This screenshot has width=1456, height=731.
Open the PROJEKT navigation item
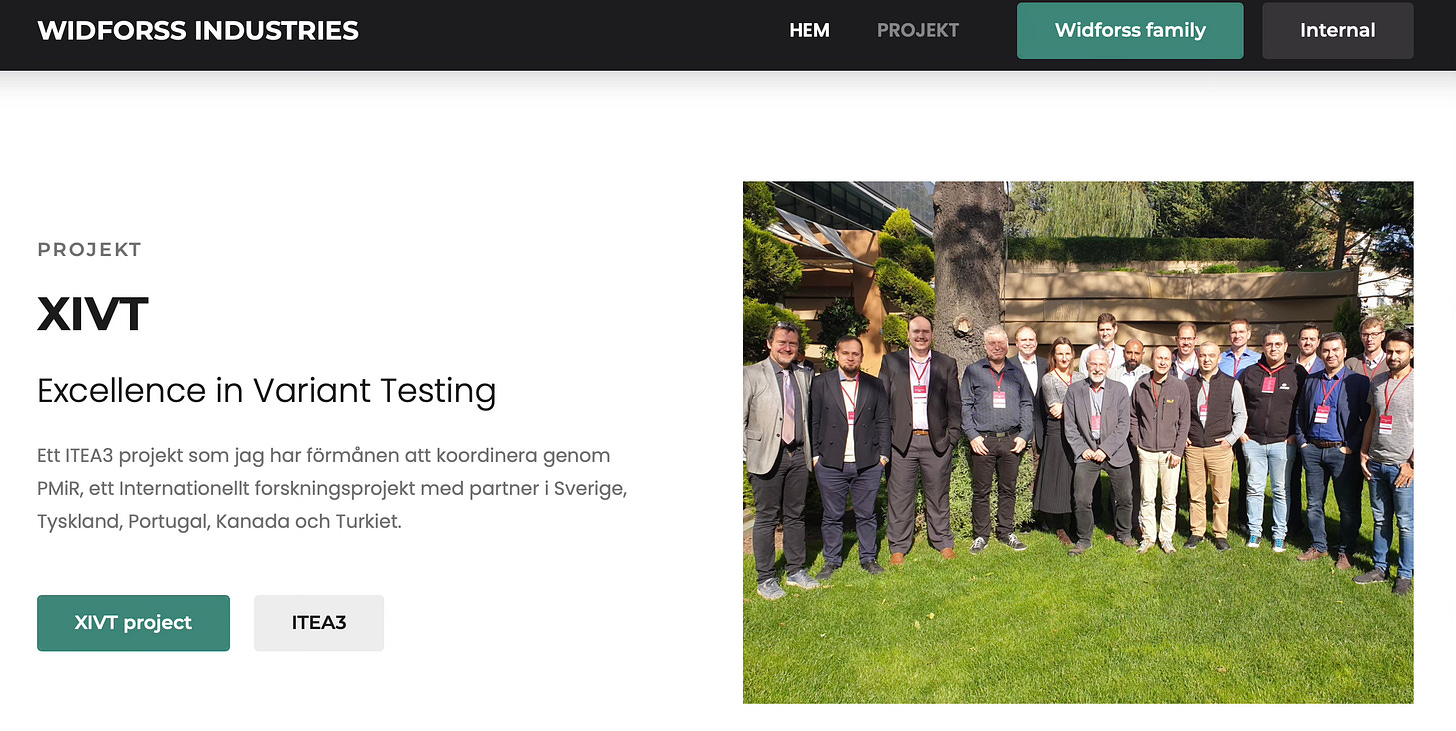[917, 30]
